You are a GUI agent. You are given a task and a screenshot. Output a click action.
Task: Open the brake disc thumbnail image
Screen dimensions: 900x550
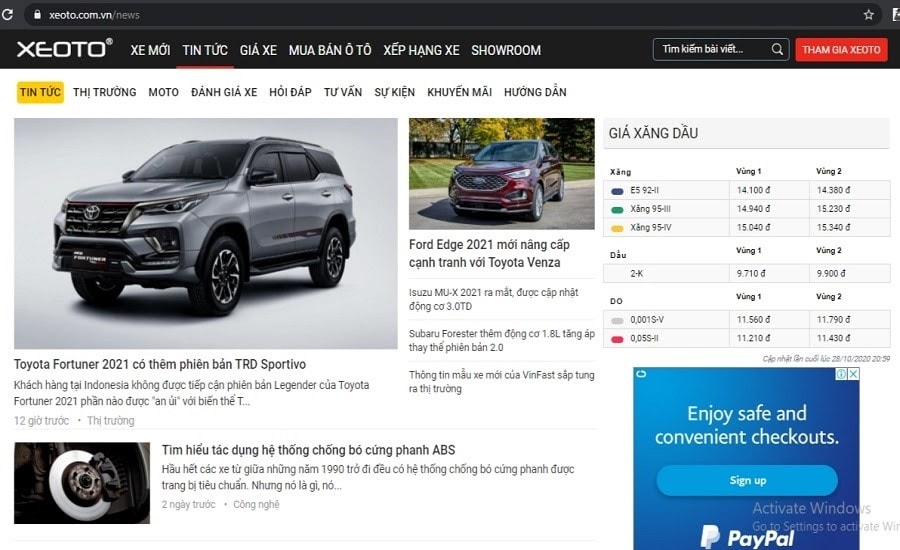(82, 483)
